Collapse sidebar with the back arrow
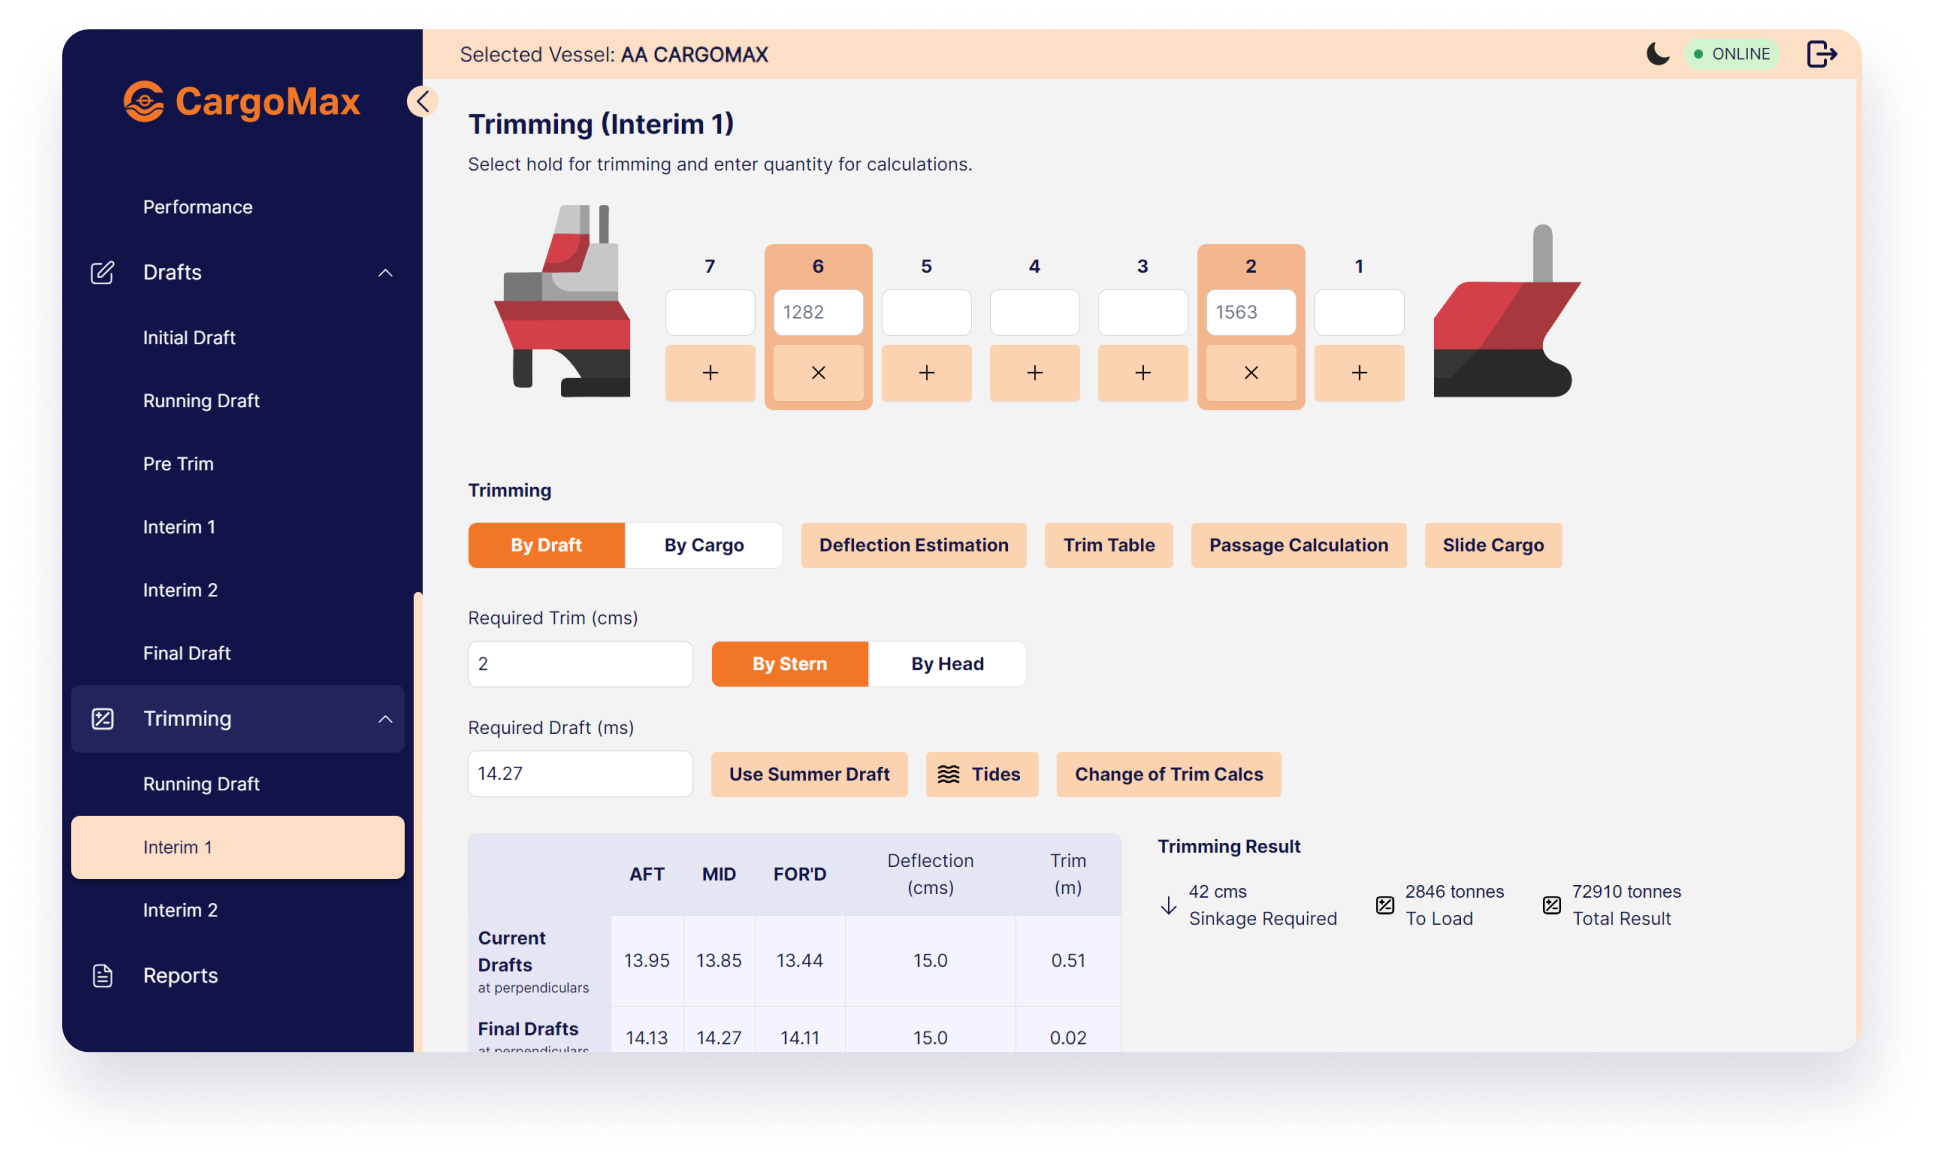 [x=422, y=101]
